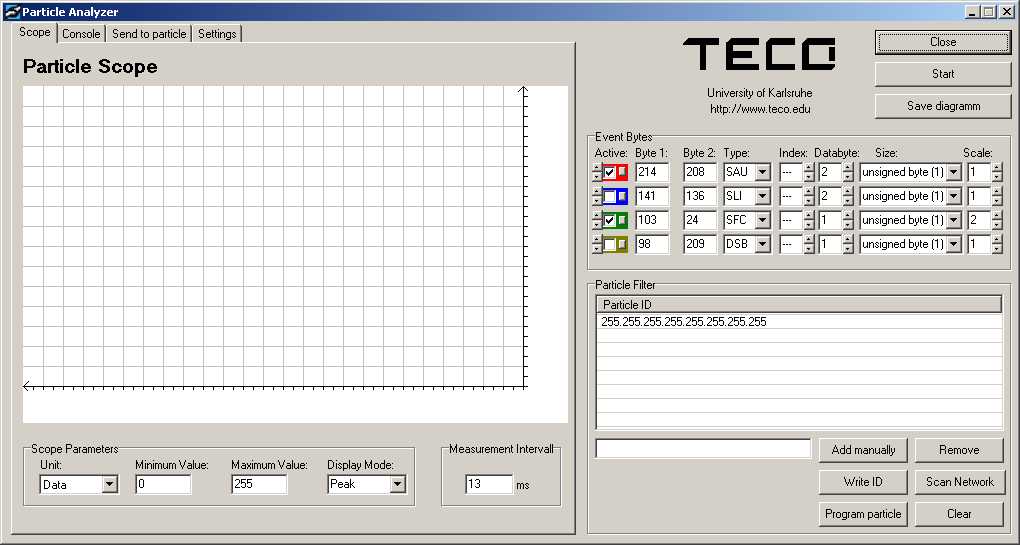Click the Start button

(x=943, y=74)
